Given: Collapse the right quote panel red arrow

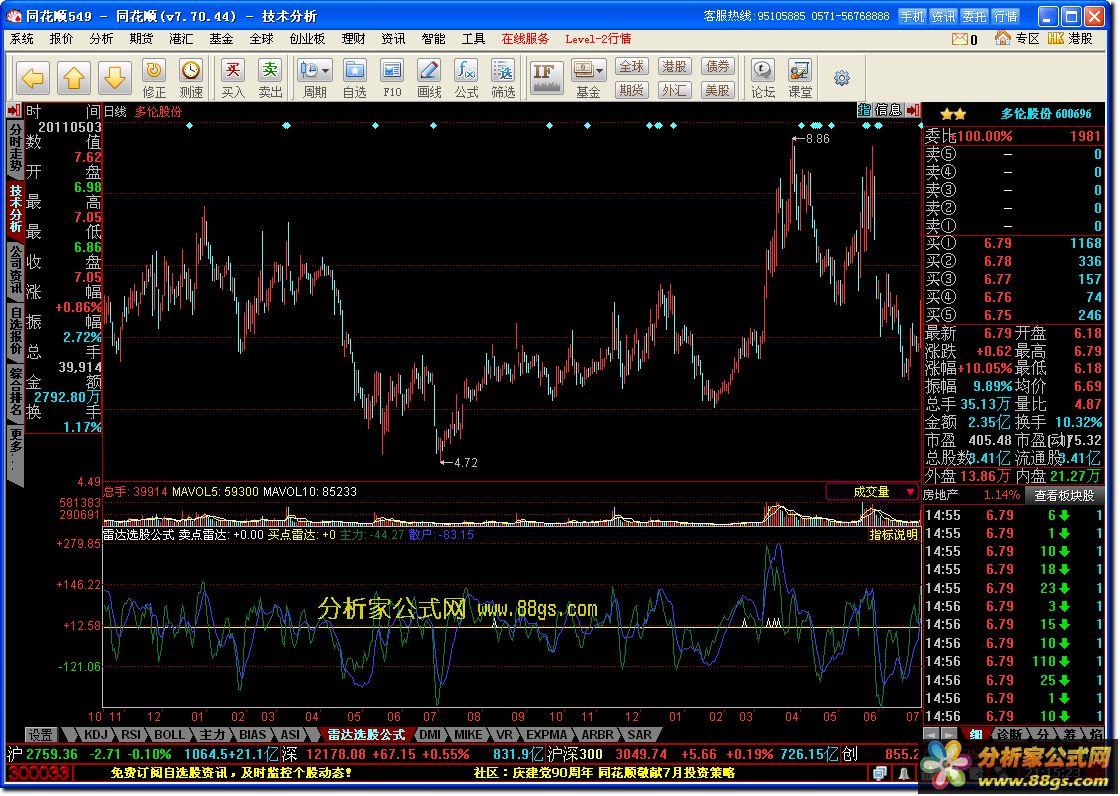Looking at the screenshot, I should point(913,110).
